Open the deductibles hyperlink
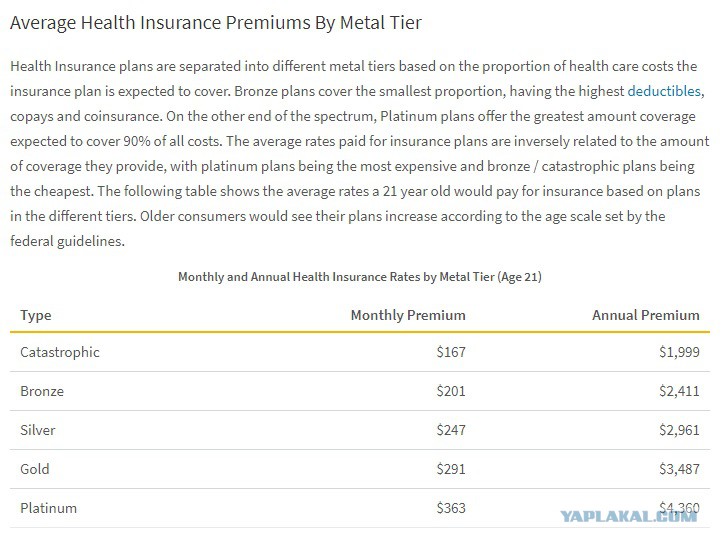723x546 pixels. 664,91
